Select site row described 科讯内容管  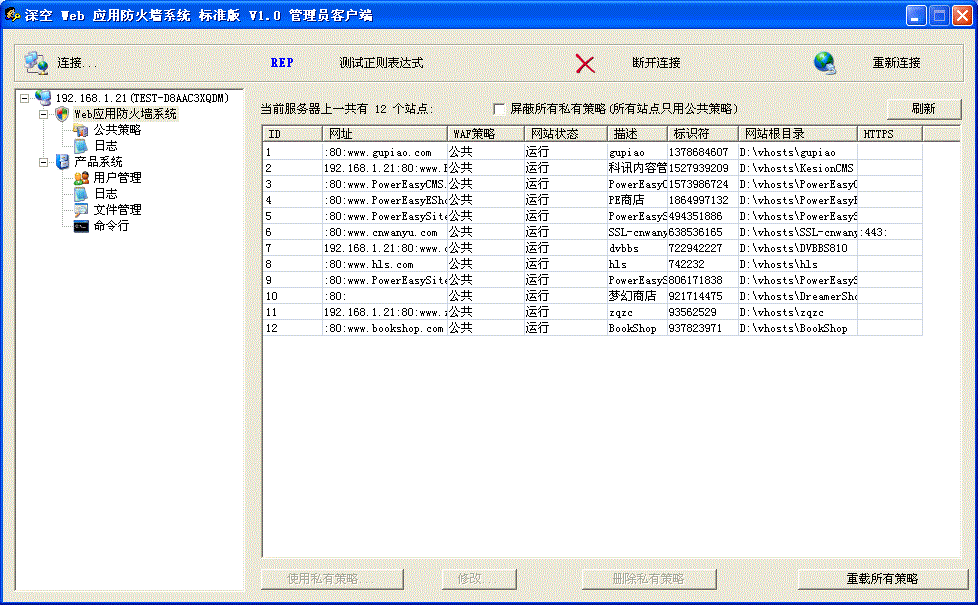pos(593,168)
